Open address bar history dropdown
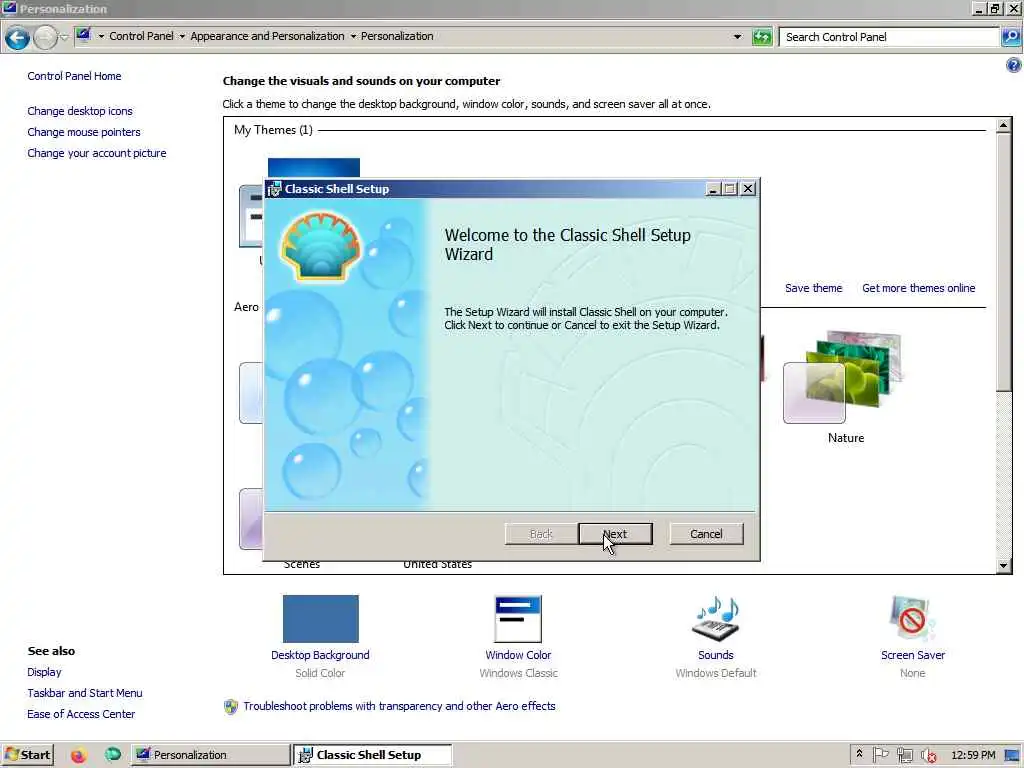The image size is (1024, 768). coord(737,37)
